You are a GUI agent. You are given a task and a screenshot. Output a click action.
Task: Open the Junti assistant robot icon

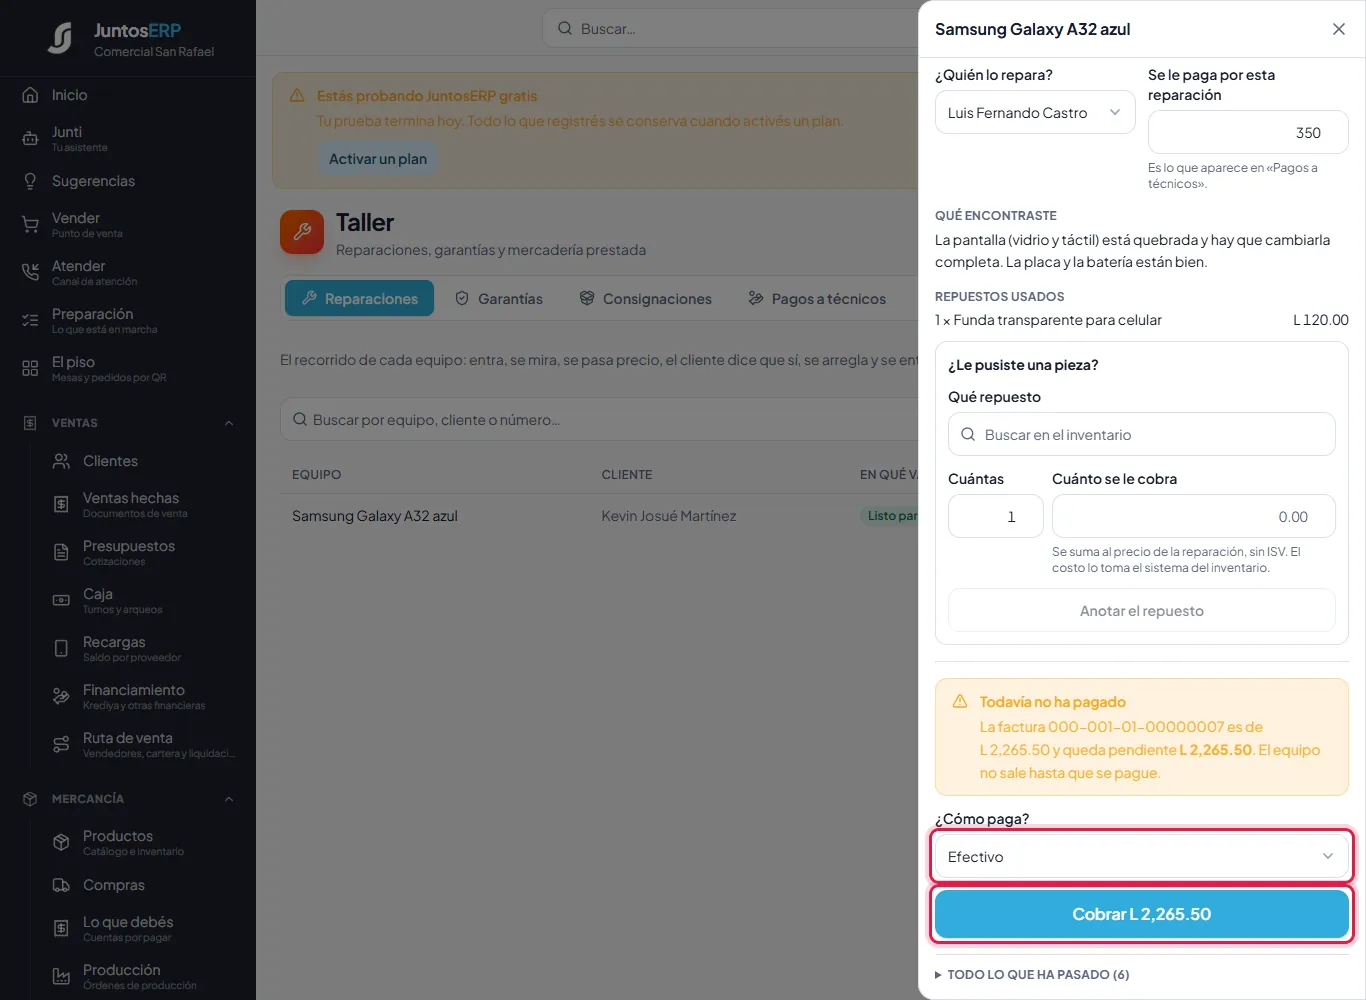(30, 138)
